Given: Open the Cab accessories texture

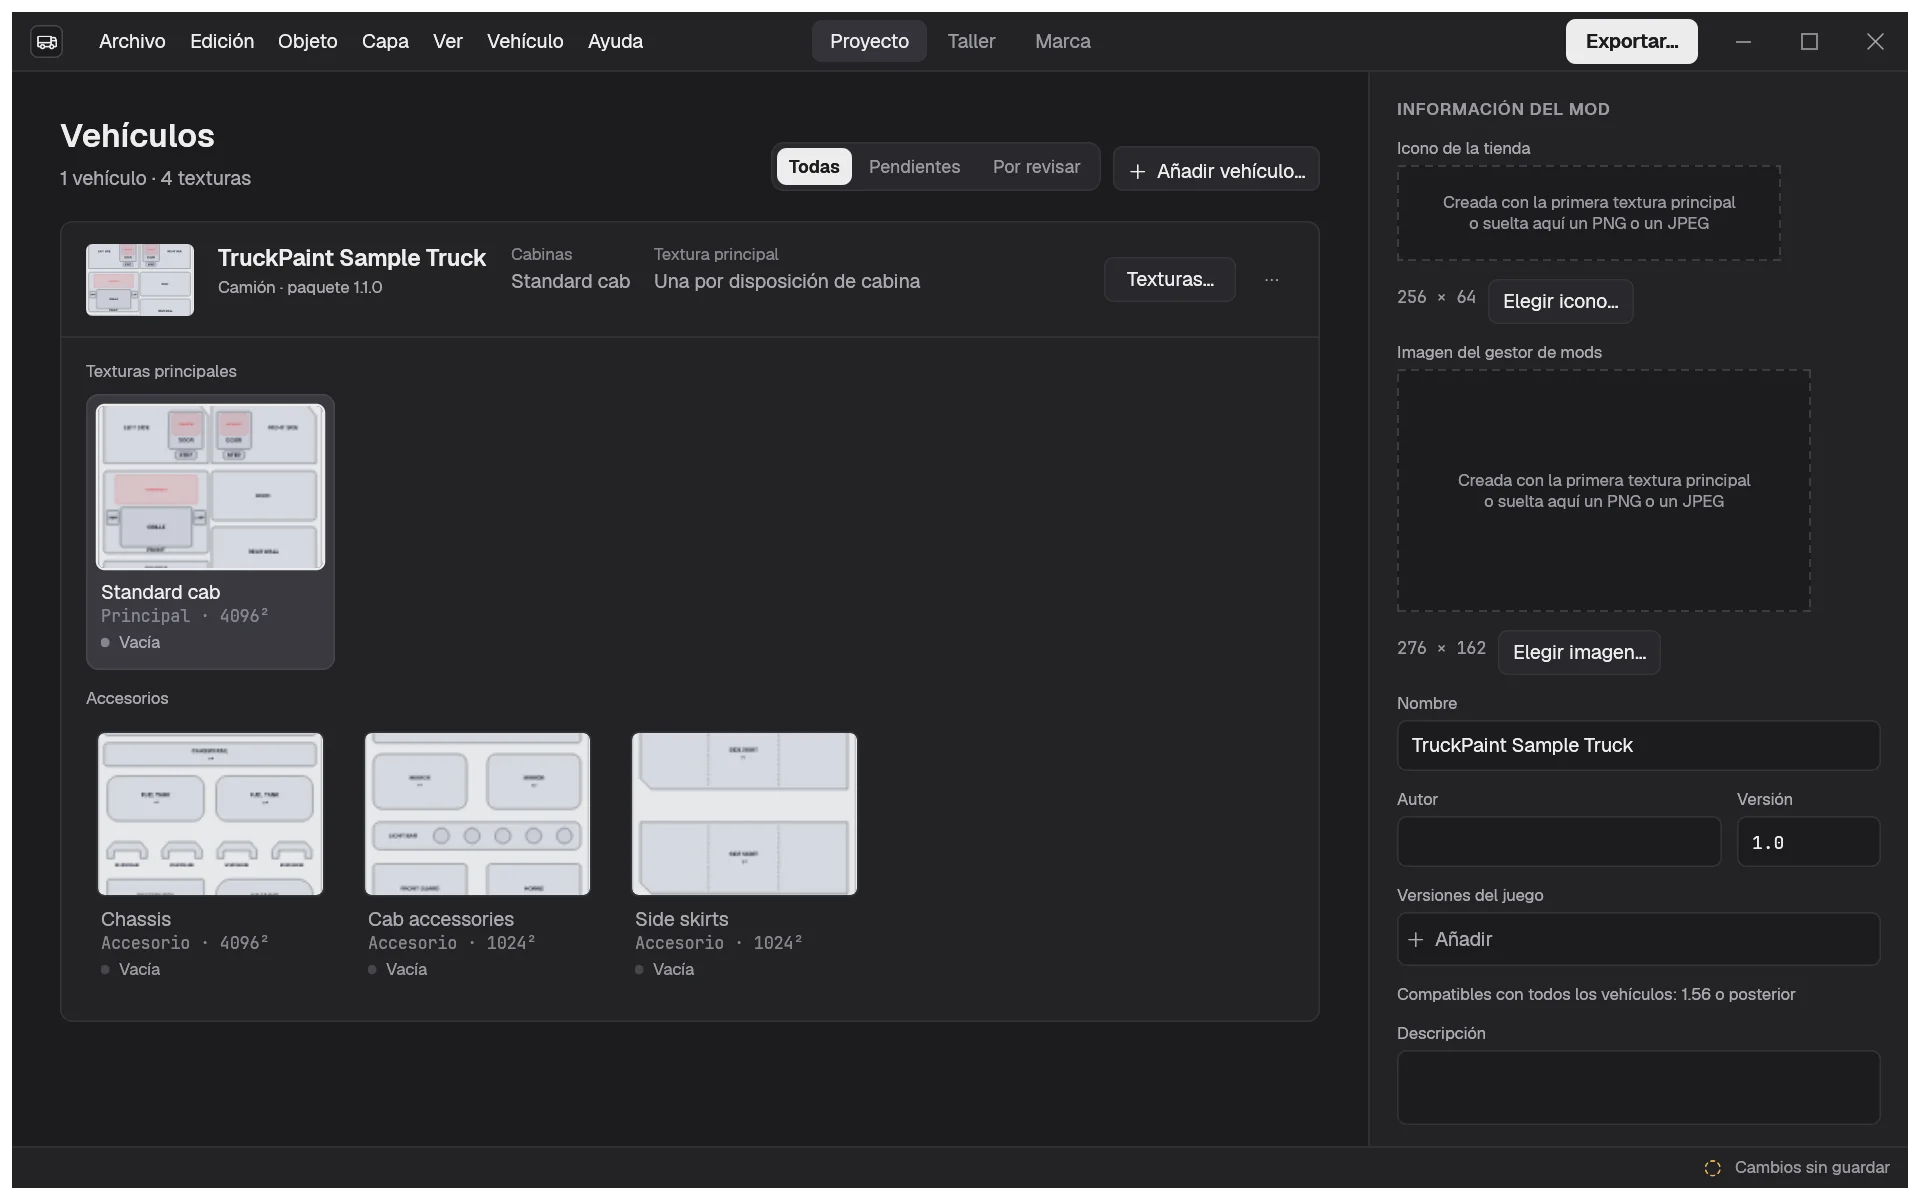Looking at the screenshot, I should pyautogui.click(x=477, y=855).
